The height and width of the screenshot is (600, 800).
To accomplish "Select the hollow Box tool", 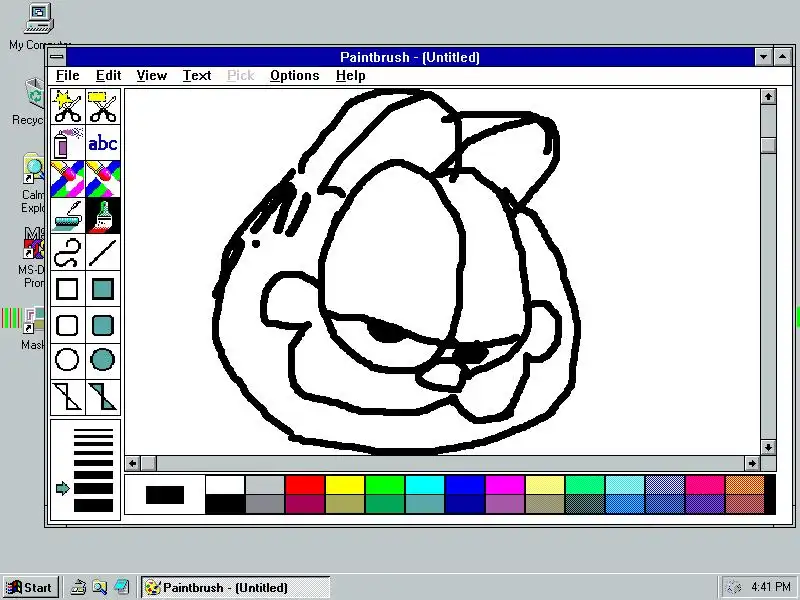I will pos(68,288).
